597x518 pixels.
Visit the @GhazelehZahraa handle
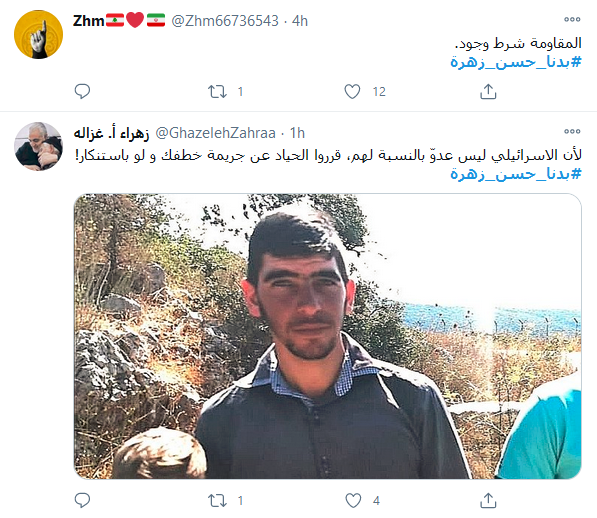[215, 133]
